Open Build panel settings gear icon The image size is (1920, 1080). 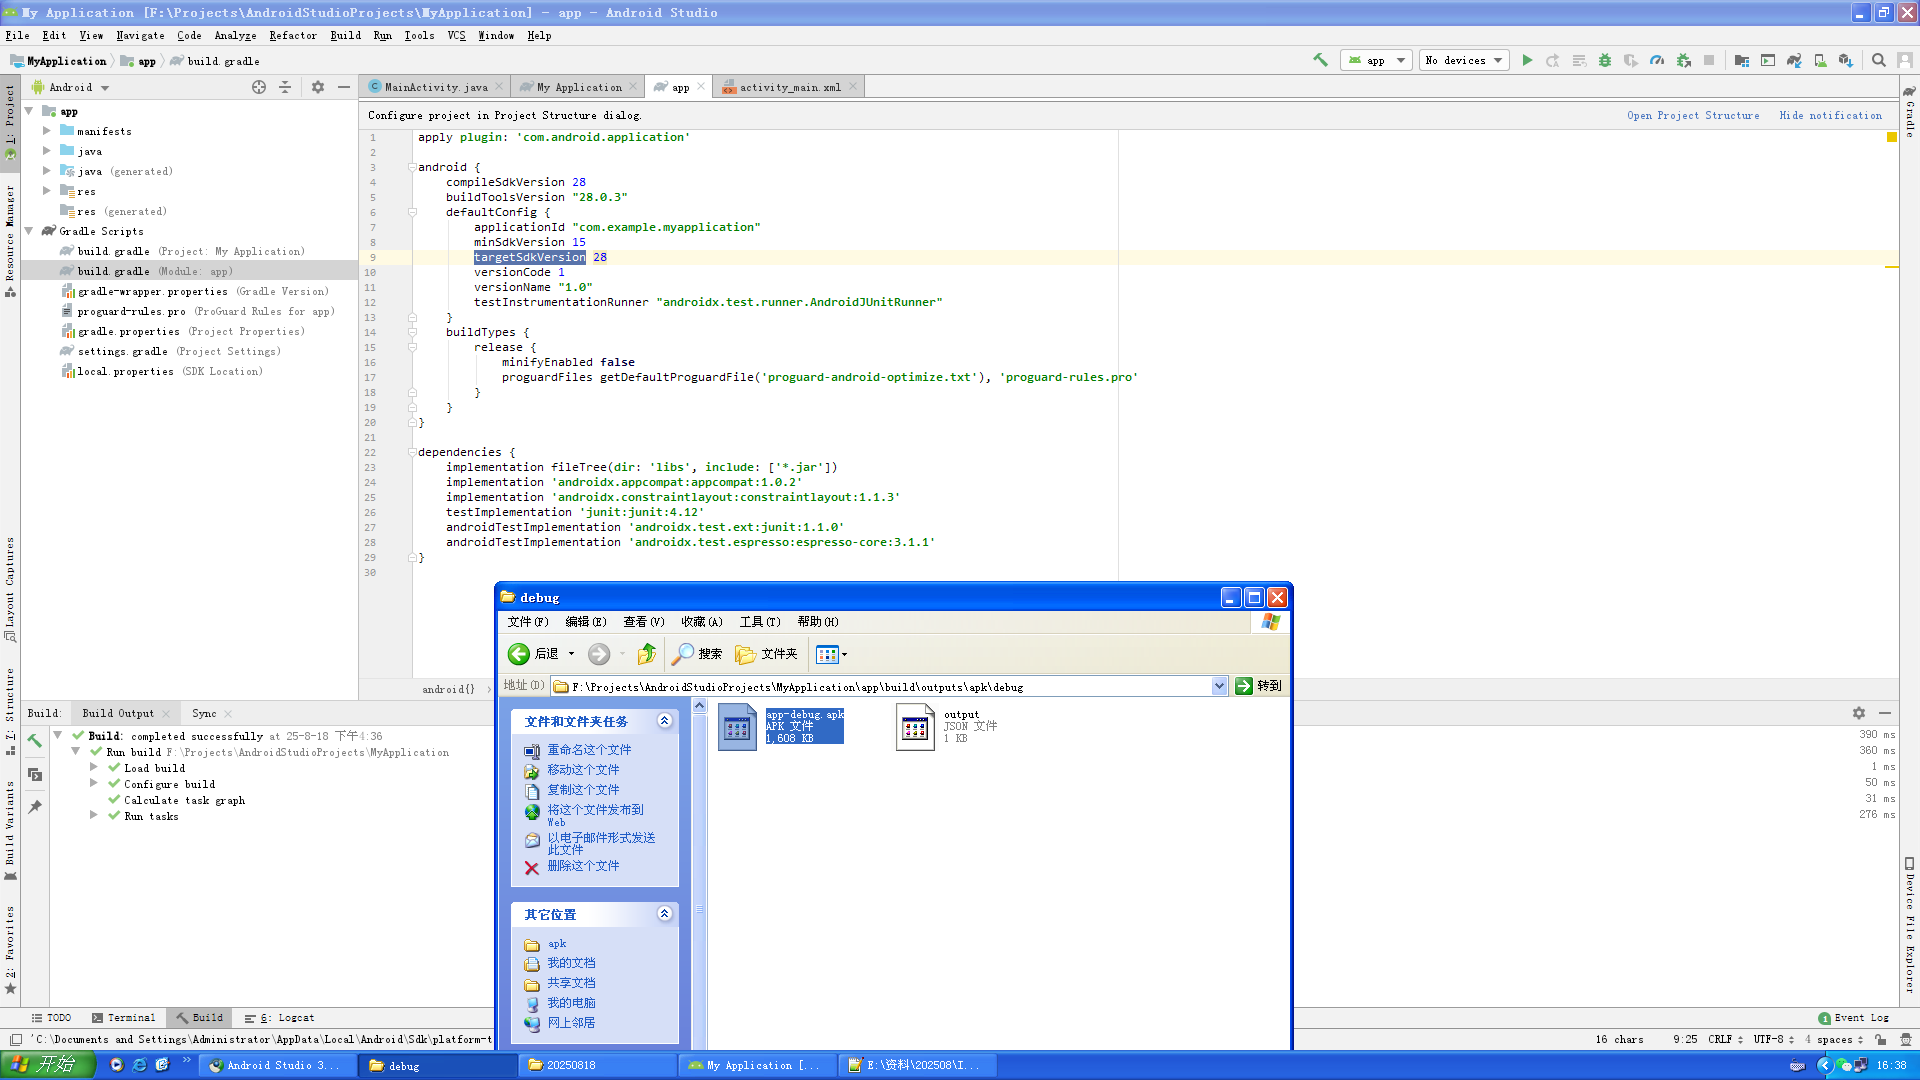tap(1859, 713)
